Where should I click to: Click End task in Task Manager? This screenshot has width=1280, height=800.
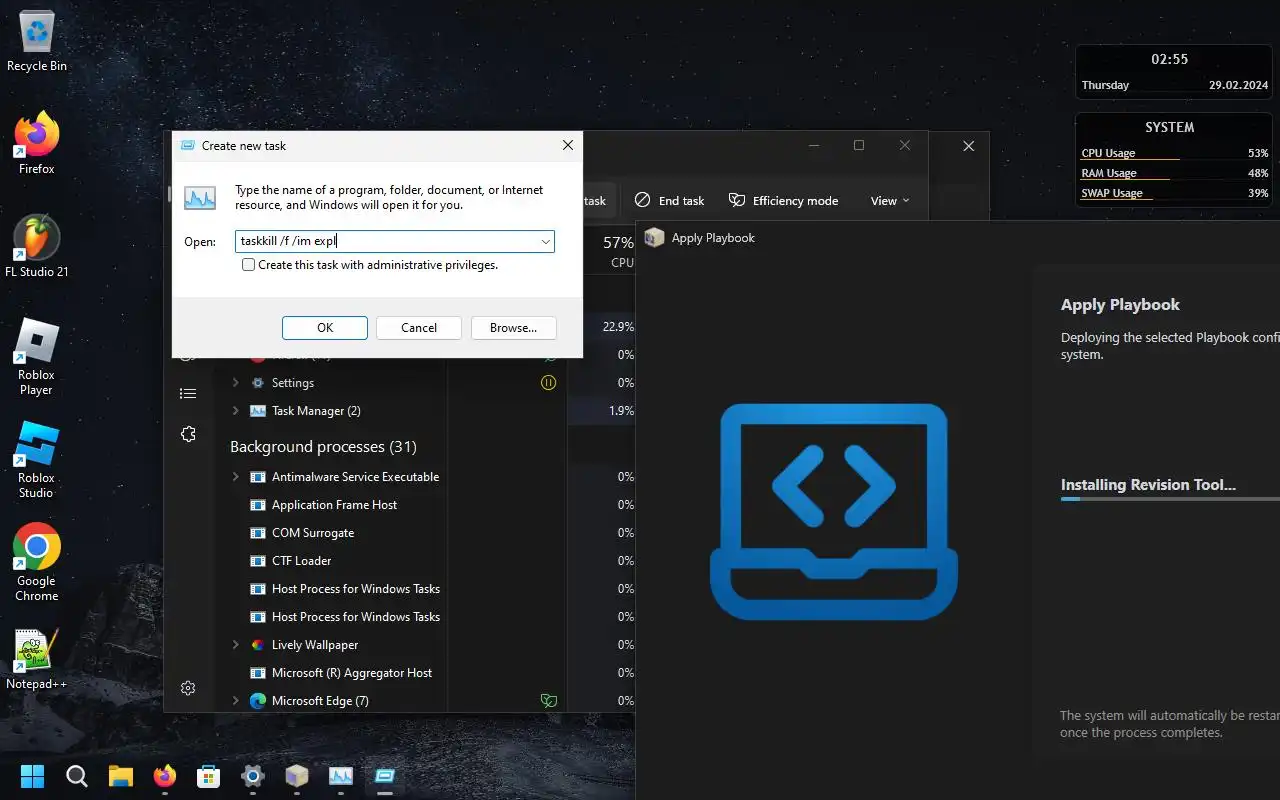(x=670, y=200)
